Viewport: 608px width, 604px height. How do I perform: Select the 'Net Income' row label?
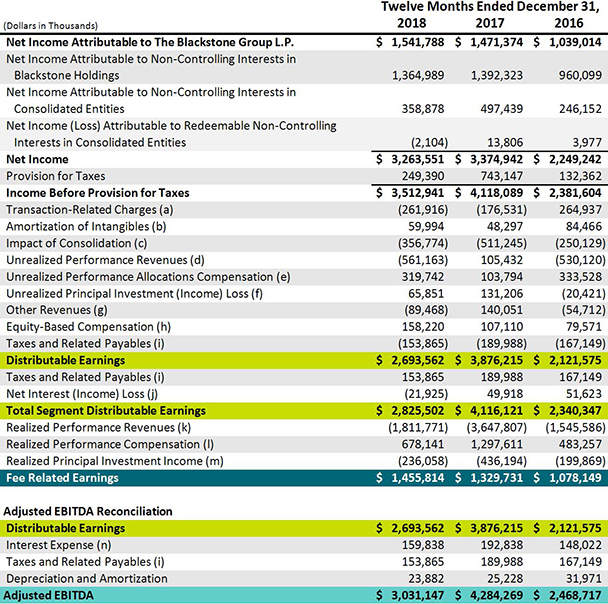(x=37, y=159)
